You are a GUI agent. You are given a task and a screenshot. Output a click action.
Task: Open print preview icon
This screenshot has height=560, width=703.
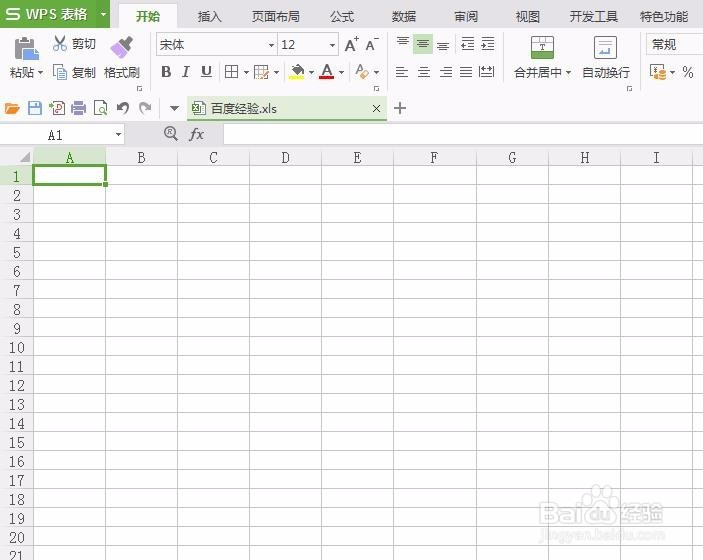pyautogui.click(x=100, y=108)
